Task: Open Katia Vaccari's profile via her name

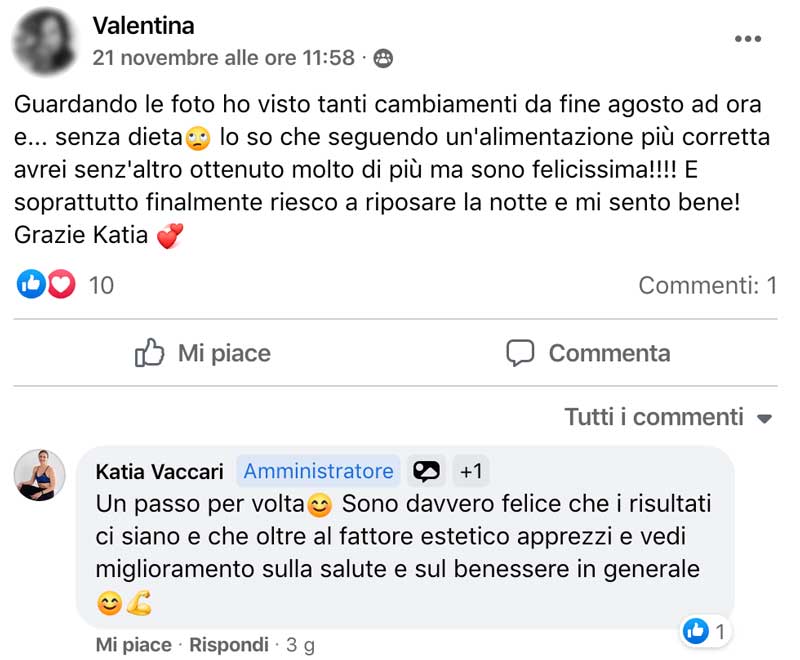Action: click(160, 471)
